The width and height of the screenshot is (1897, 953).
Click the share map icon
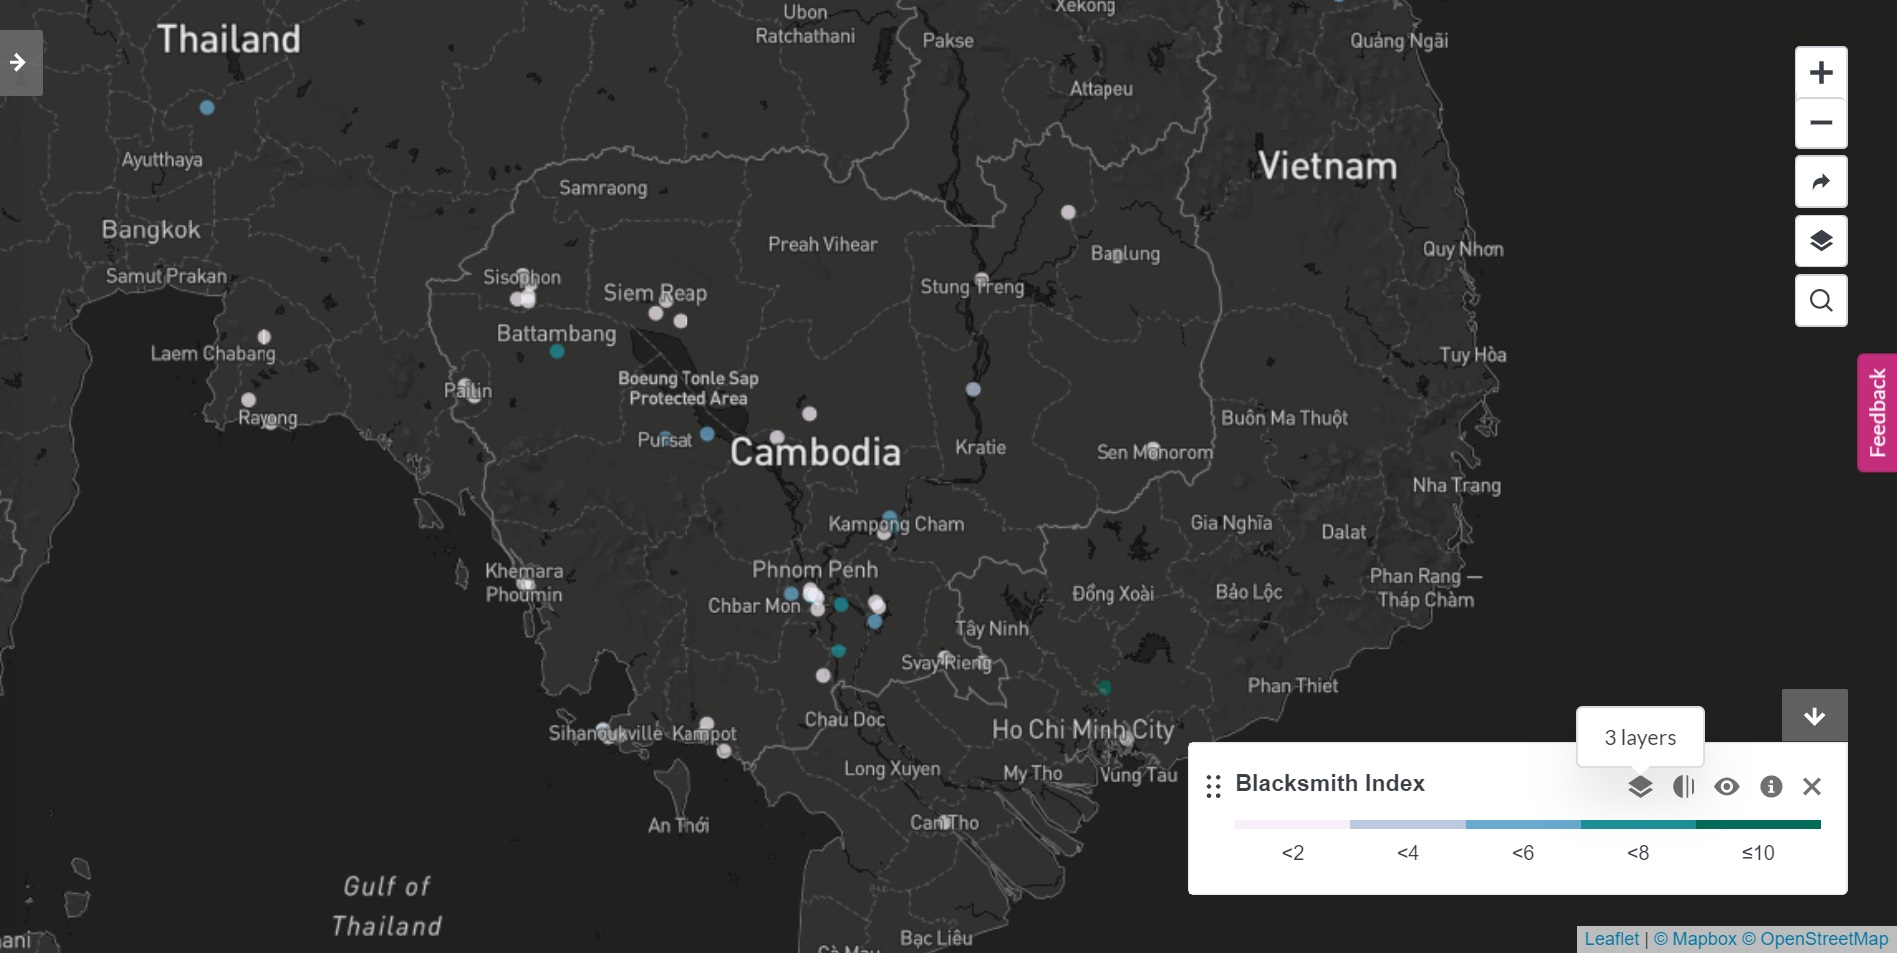point(1820,182)
